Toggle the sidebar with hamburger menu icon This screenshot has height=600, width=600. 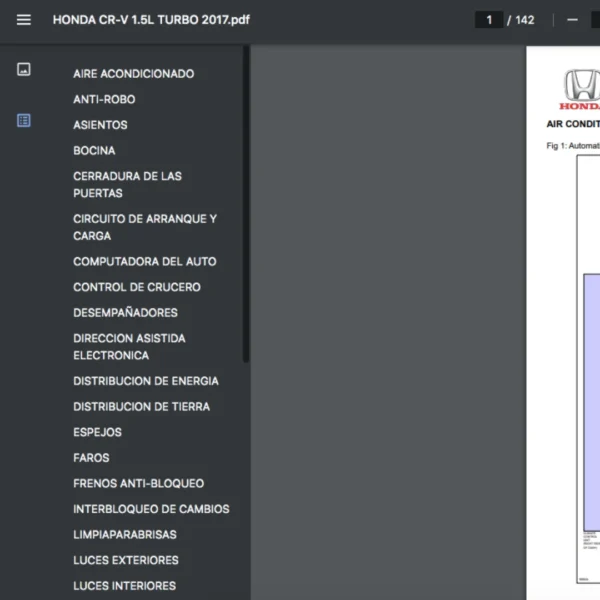(x=24, y=20)
